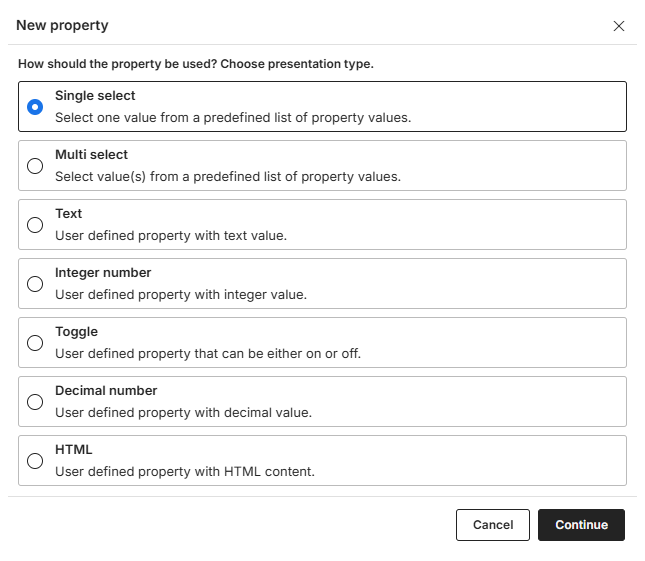
Task: Choose the Integer number radio button
Action: 35,284
